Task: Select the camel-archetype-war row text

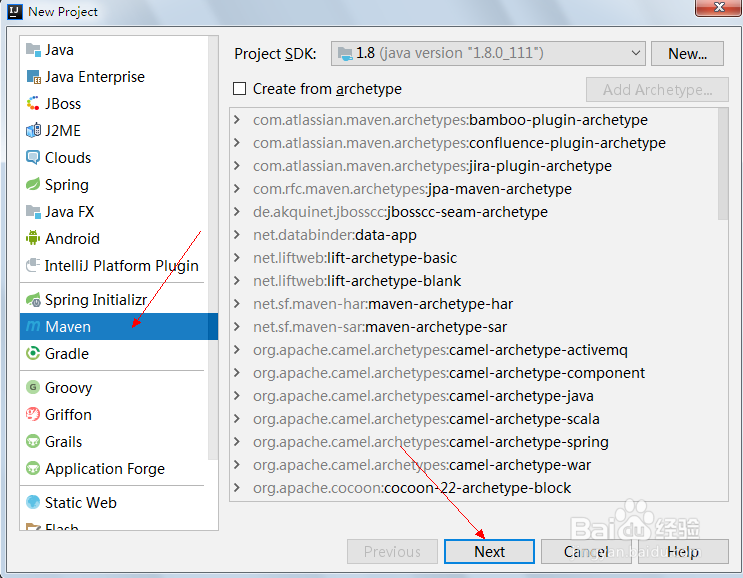Action: tap(422, 465)
